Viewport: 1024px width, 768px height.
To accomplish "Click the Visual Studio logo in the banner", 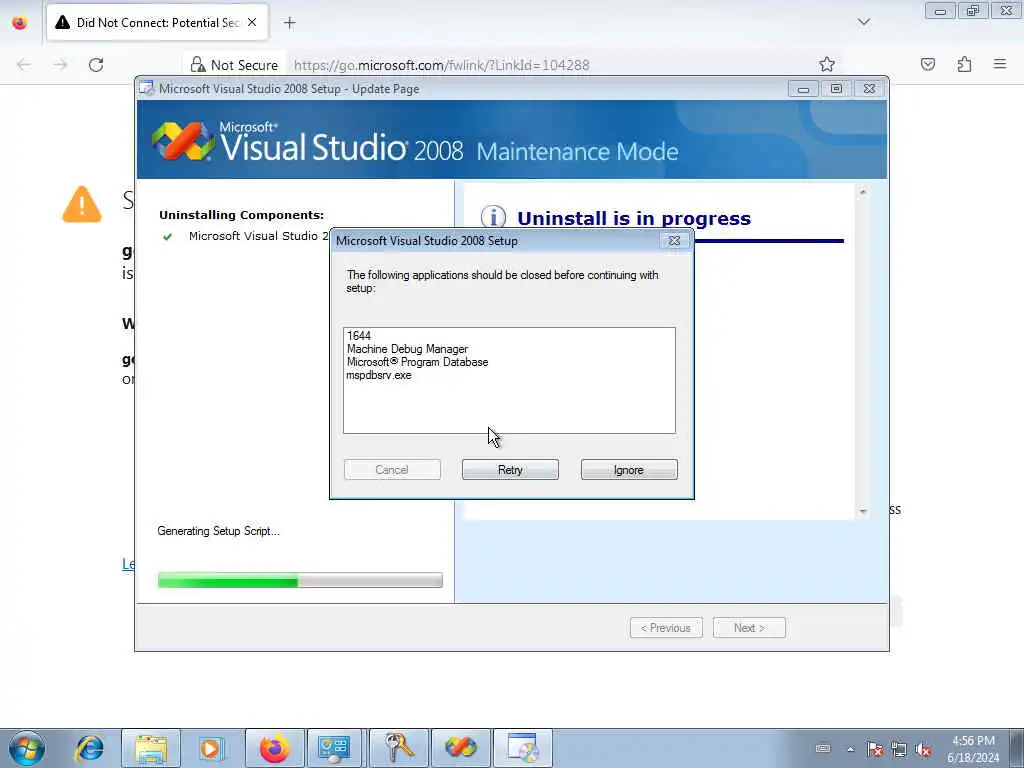I will point(183,140).
